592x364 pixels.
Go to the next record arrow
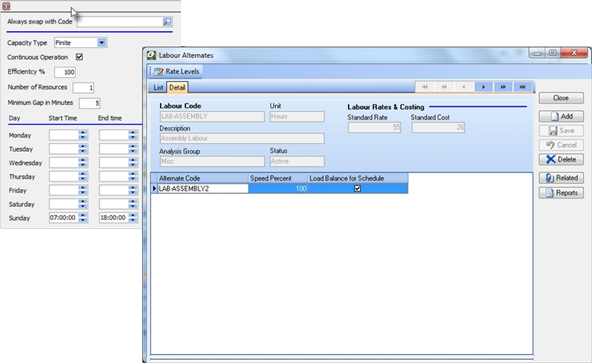point(484,87)
